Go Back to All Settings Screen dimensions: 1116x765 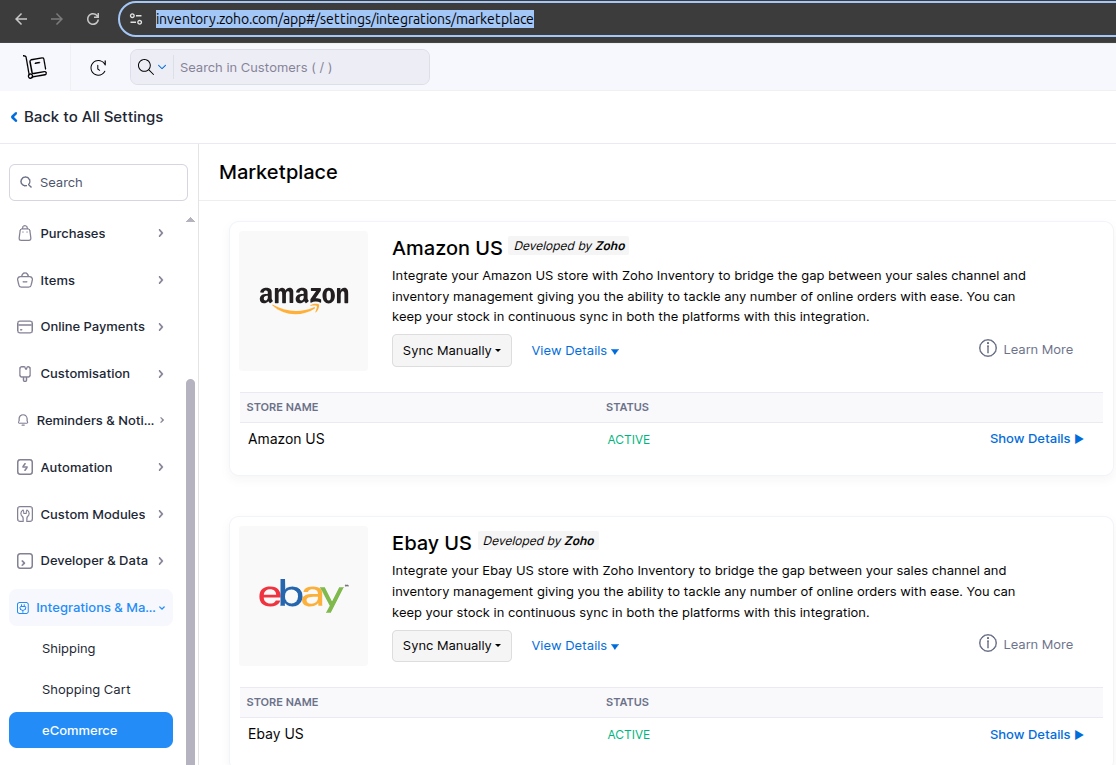click(93, 117)
